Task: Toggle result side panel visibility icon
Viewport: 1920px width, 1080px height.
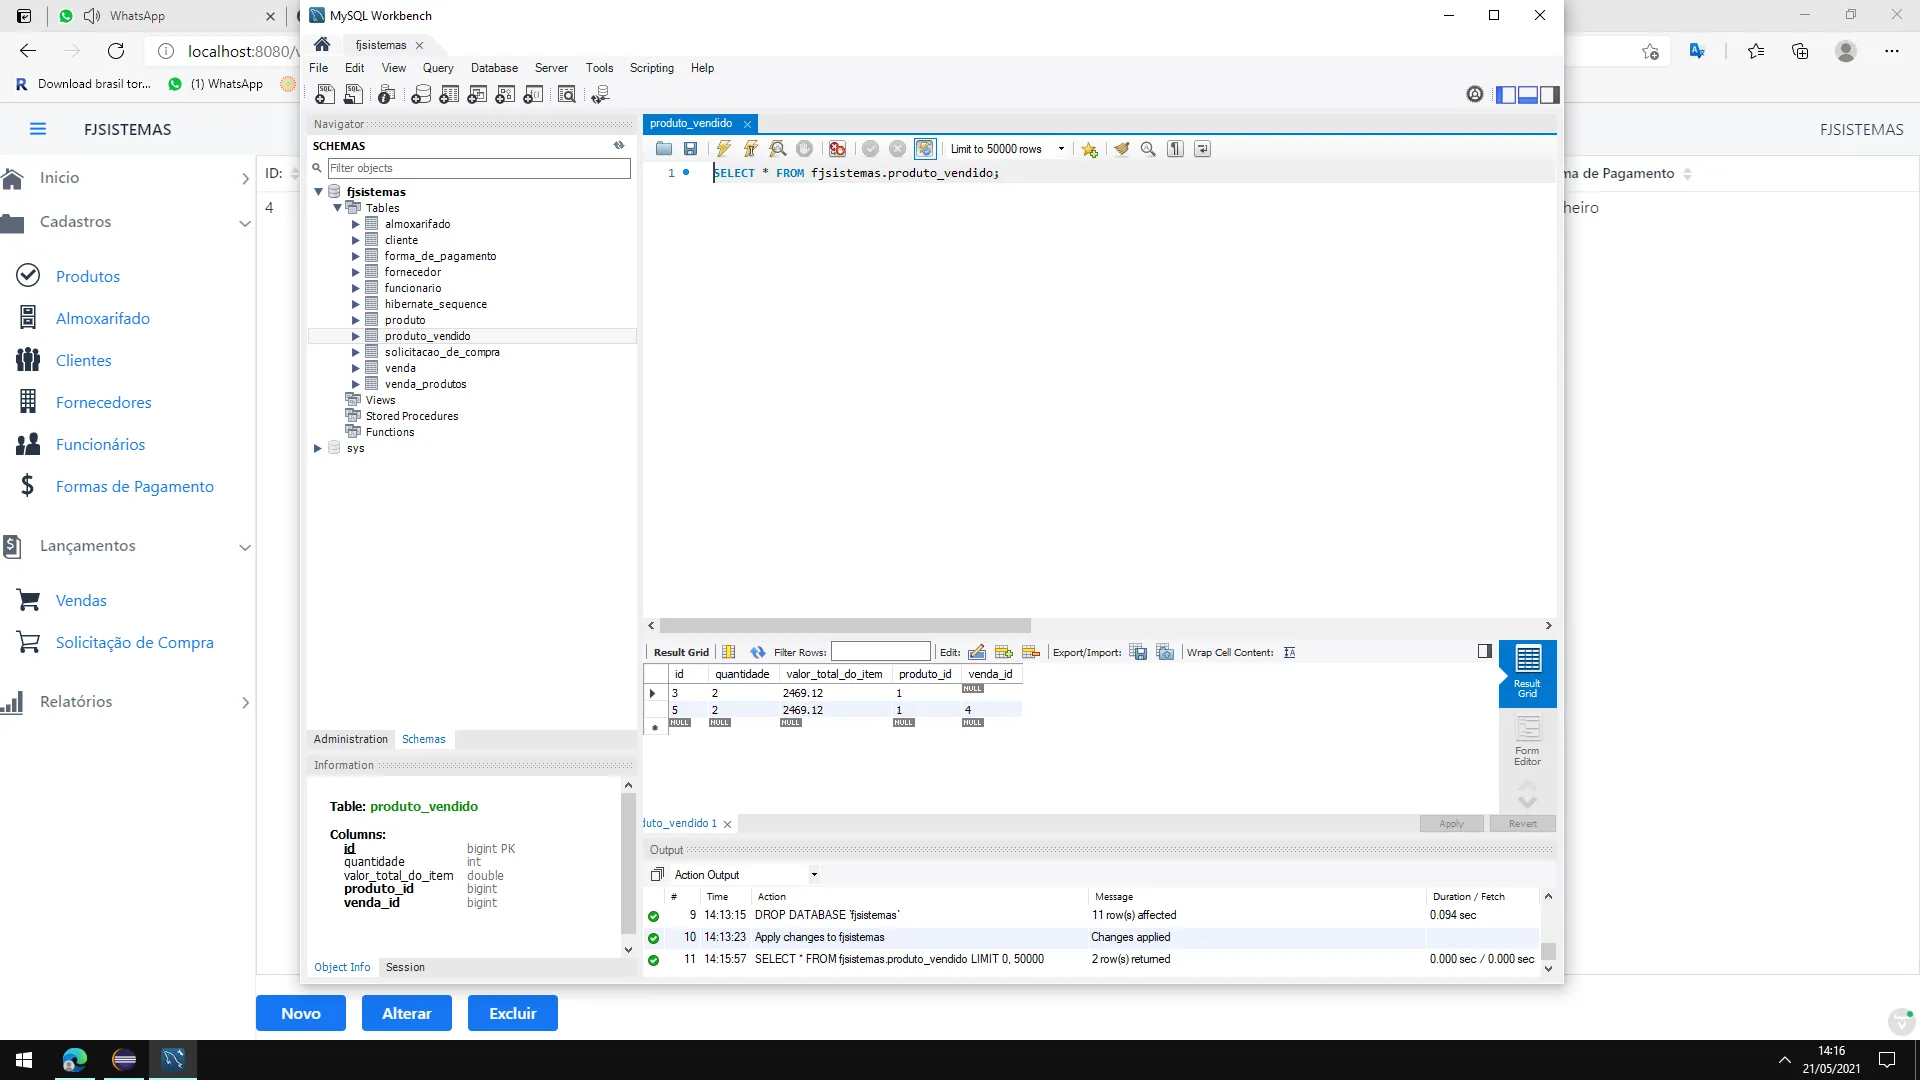Action: [x=1485, y=651]
